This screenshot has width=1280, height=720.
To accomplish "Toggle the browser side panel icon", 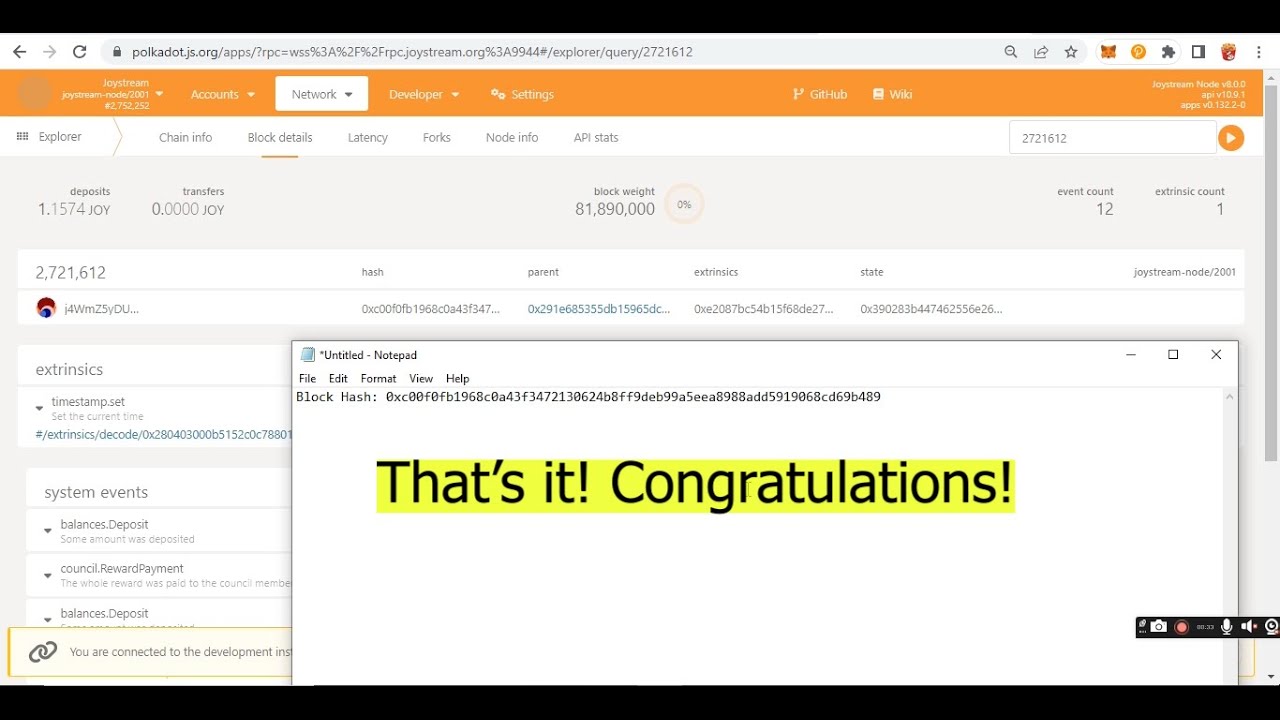I will (x=1198, y=52).
